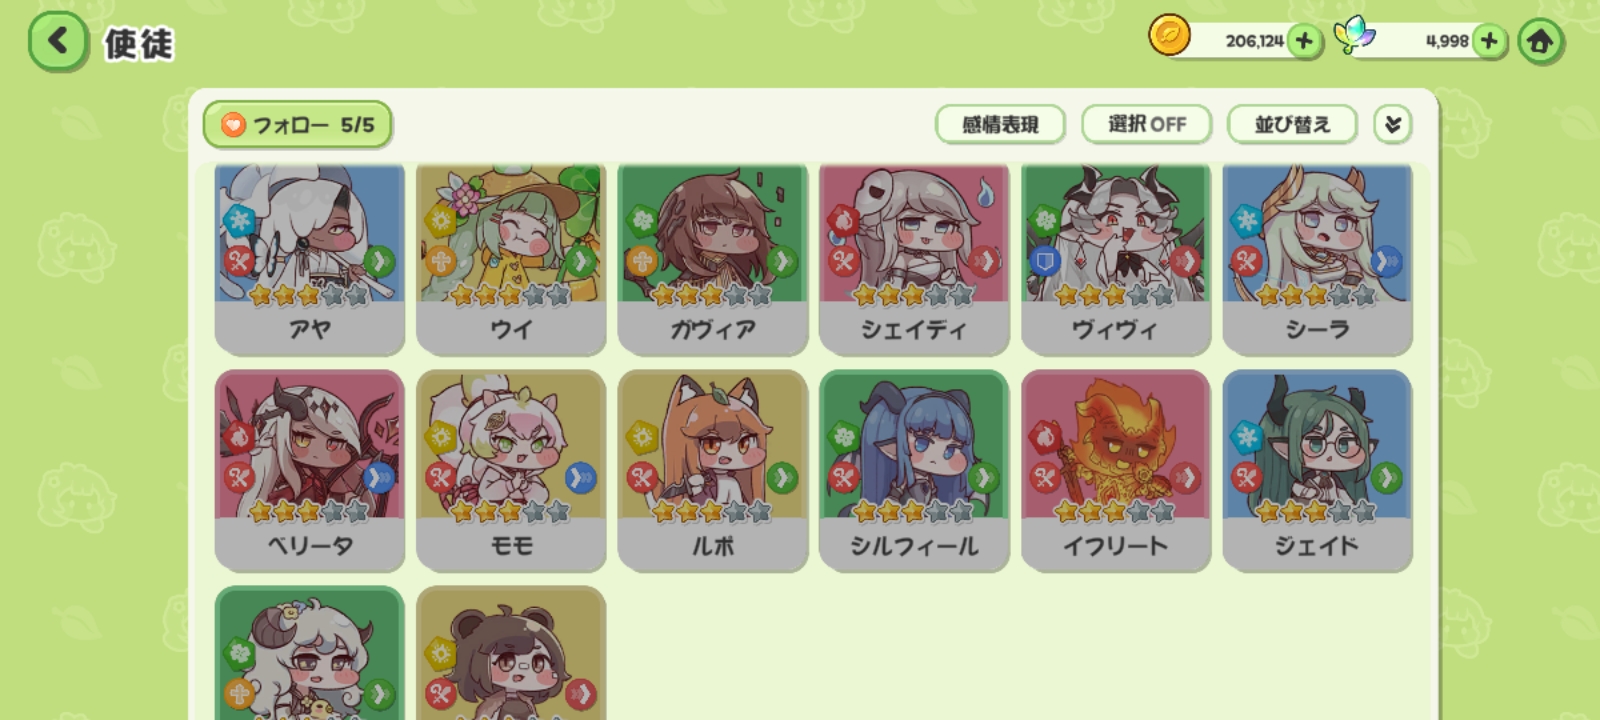Open the 並び替え sort menu
This screenshot has height=720, width=1600.
[x=1292, y=125]
